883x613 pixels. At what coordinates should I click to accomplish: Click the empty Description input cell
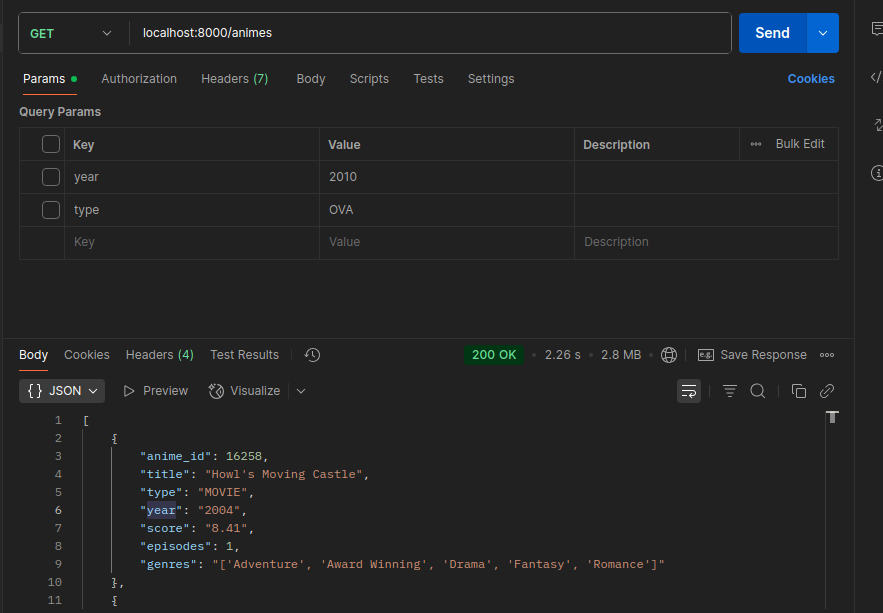(x=706, y=243)
